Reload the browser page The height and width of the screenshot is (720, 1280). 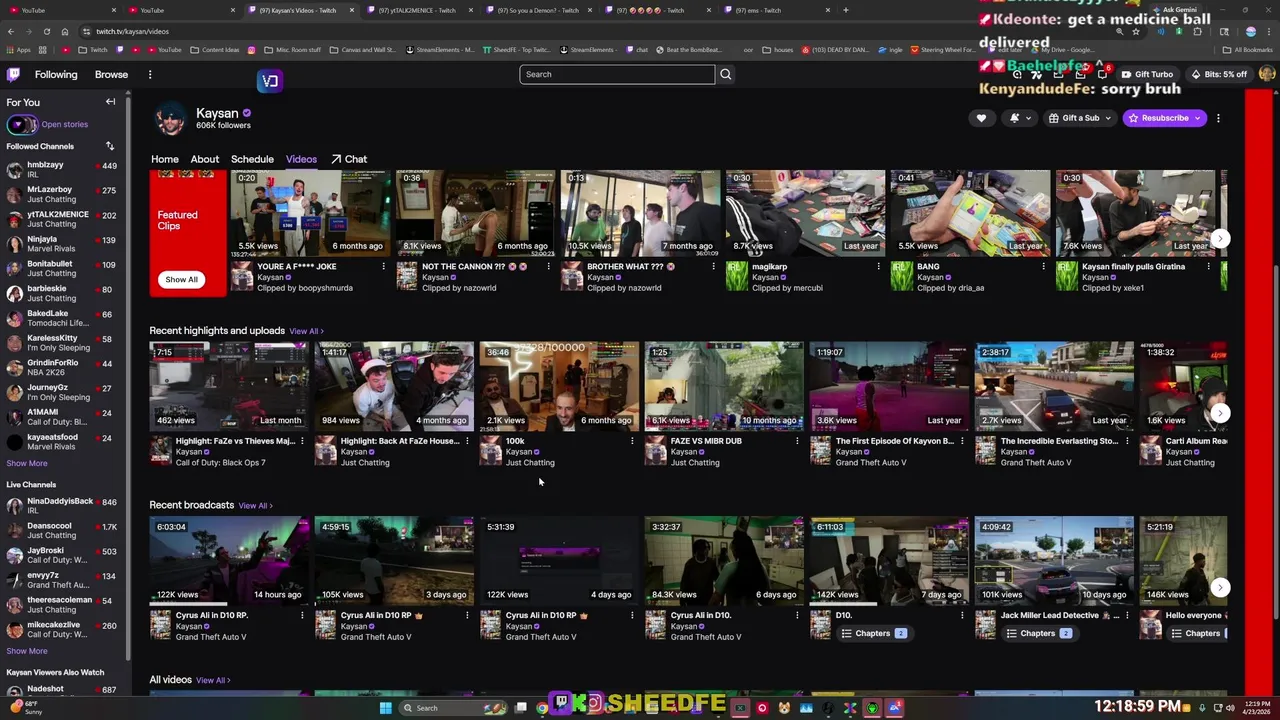point(46,31)
